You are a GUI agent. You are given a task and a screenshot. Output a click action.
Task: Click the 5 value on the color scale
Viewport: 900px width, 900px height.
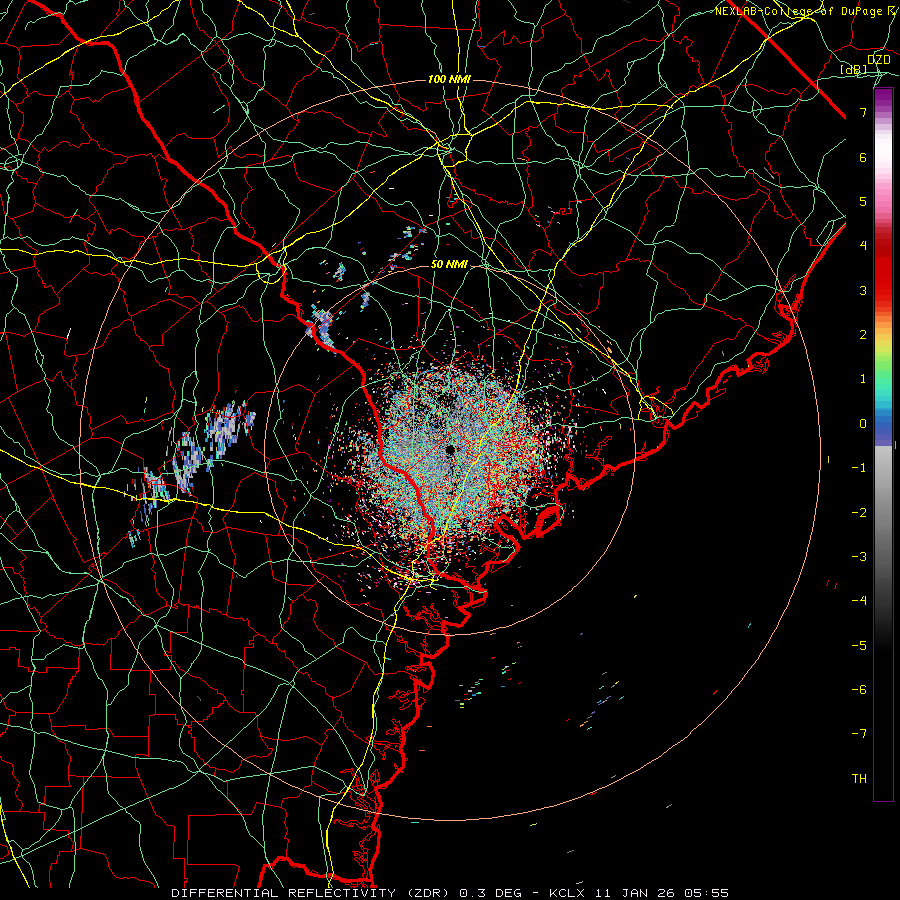863,201
